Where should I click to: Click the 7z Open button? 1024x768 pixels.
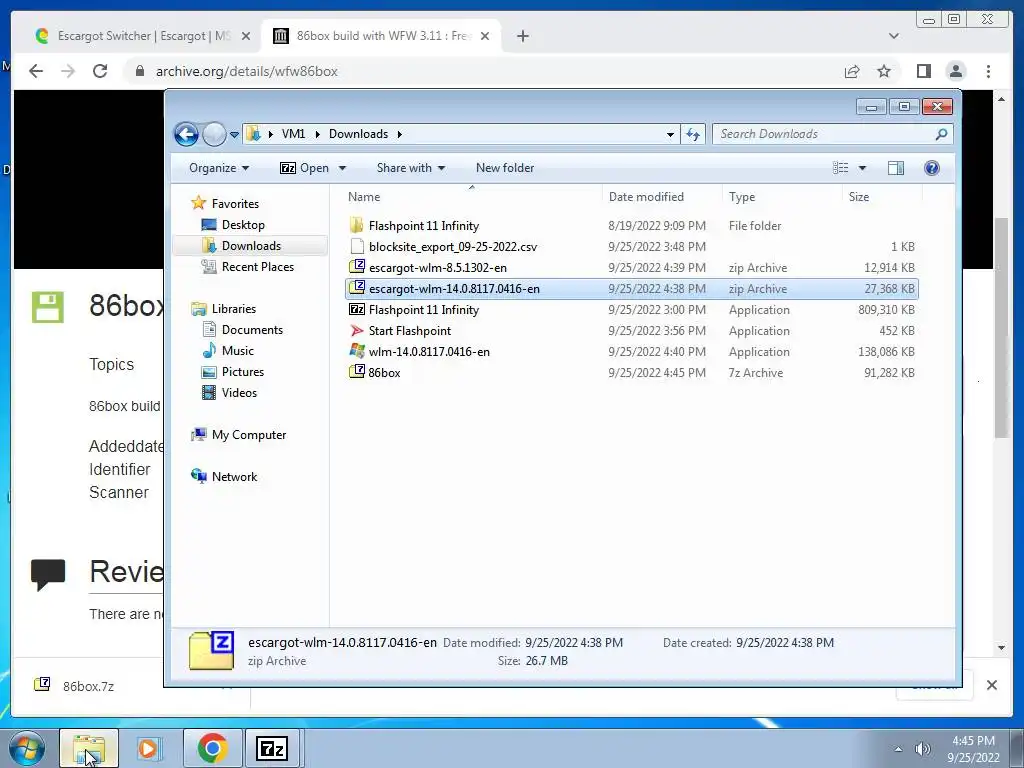(304, 168)
